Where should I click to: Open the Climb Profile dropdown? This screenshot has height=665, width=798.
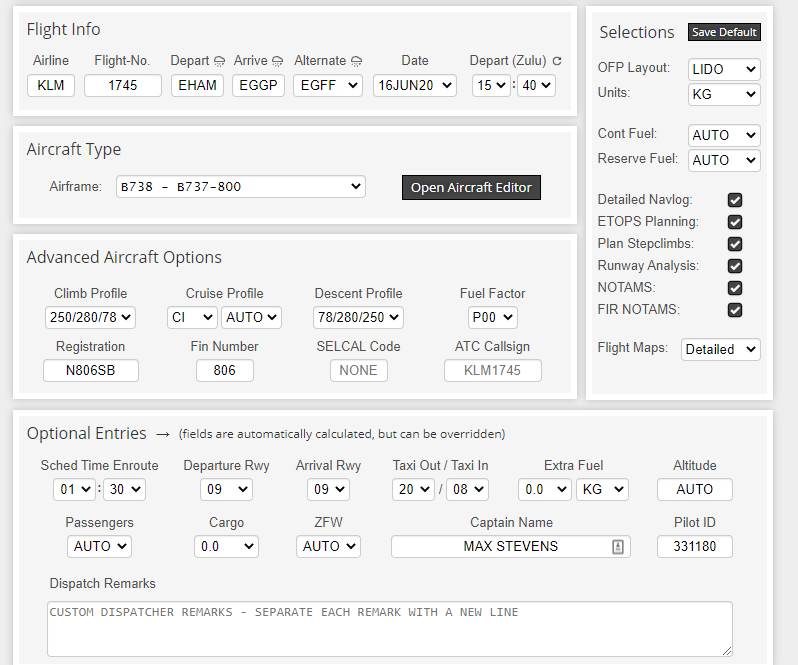(x=90, y=318)
